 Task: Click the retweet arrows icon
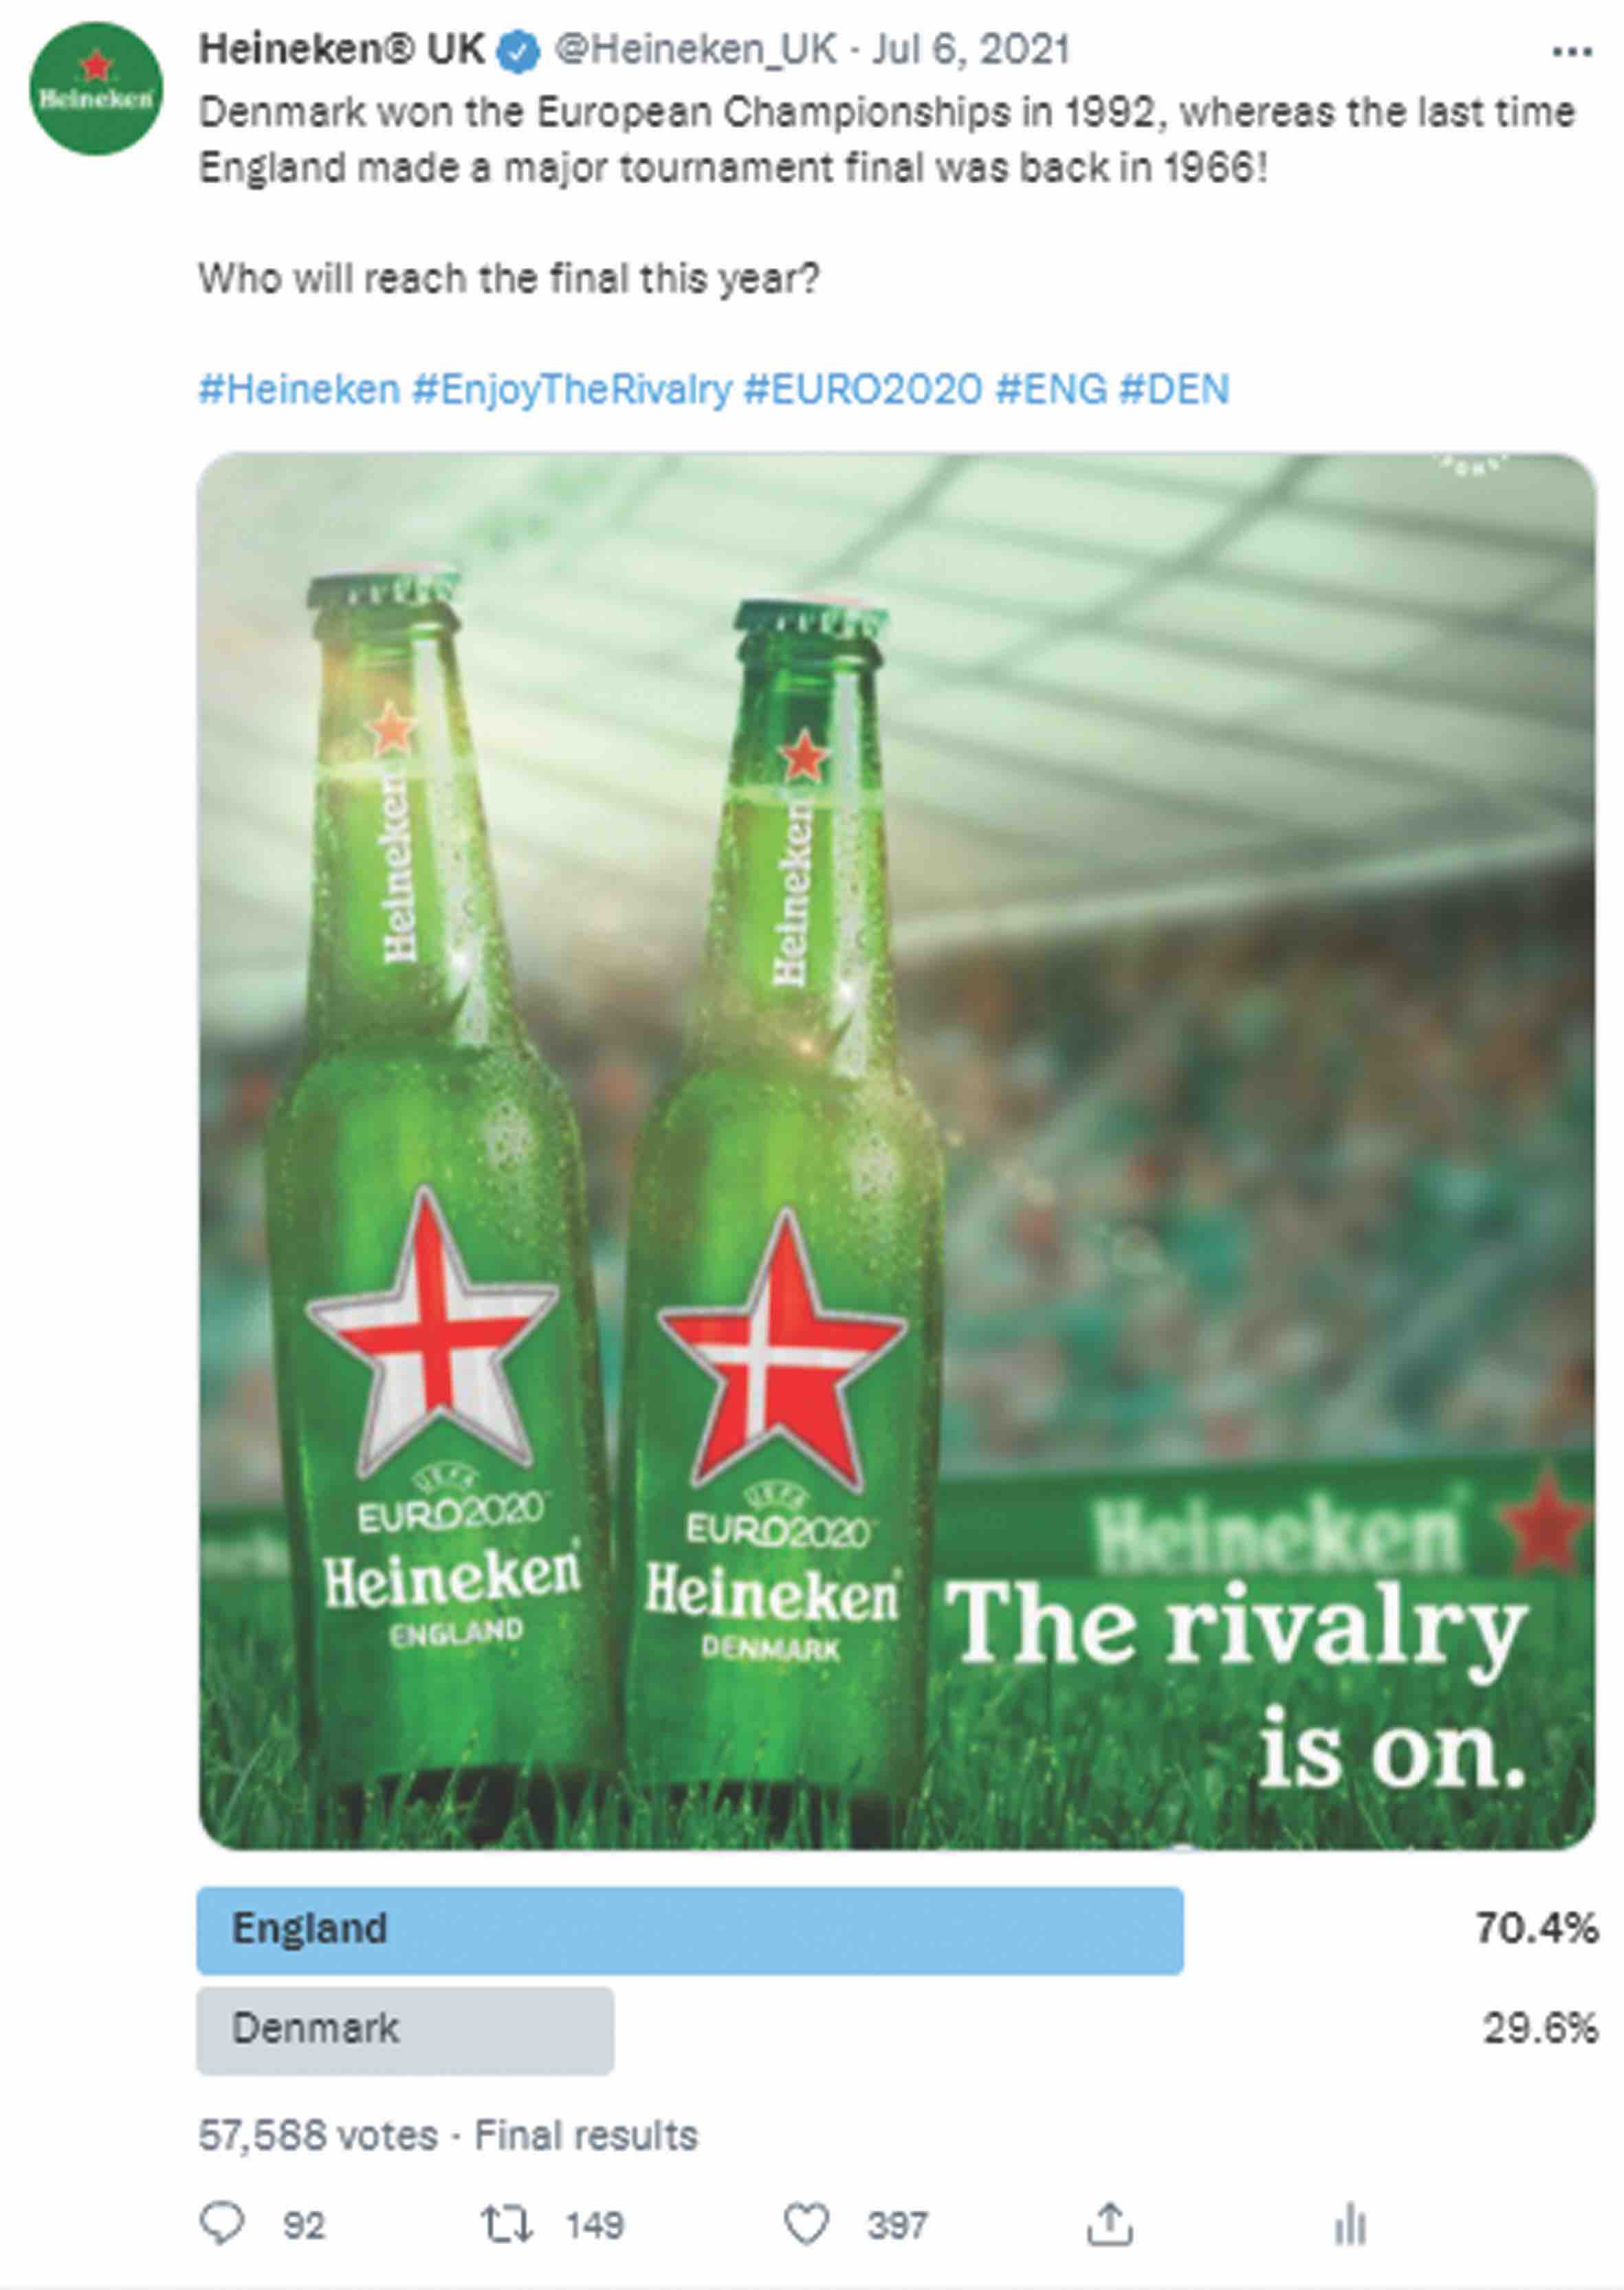(507, 2224)
